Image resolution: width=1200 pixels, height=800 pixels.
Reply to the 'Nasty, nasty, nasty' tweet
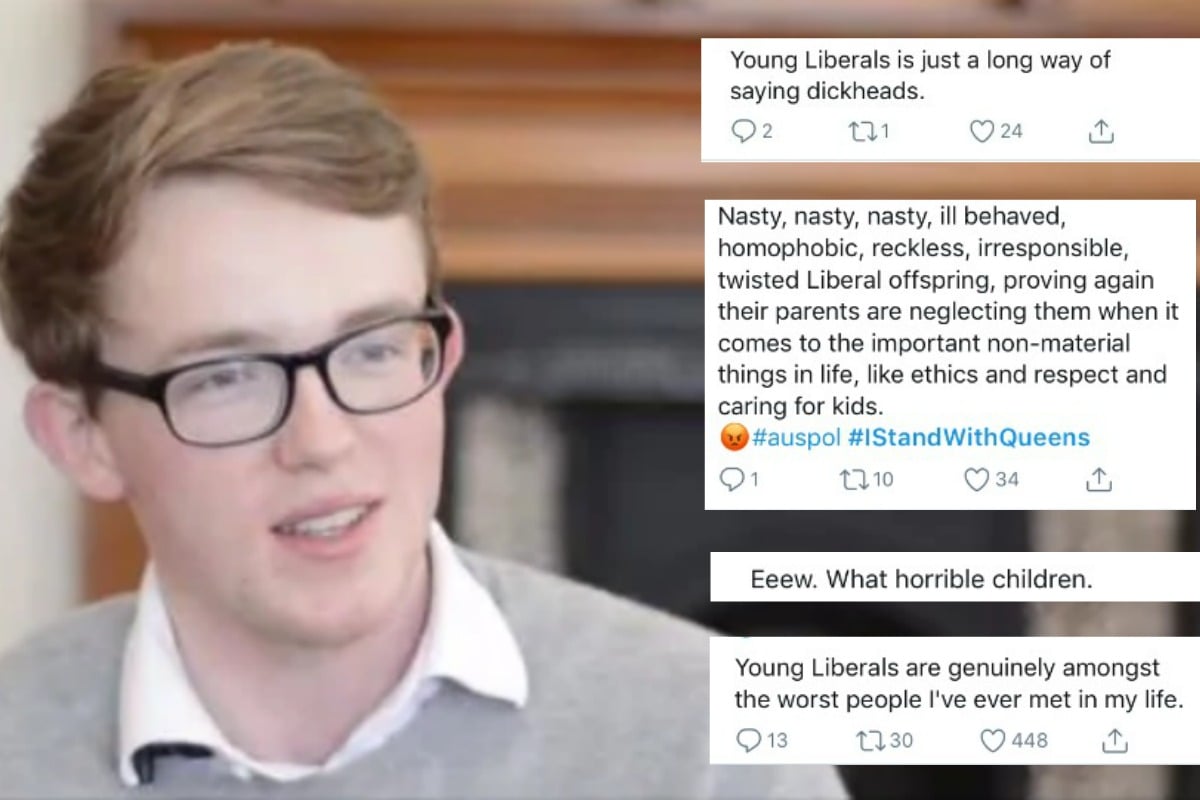click(731, 480)
